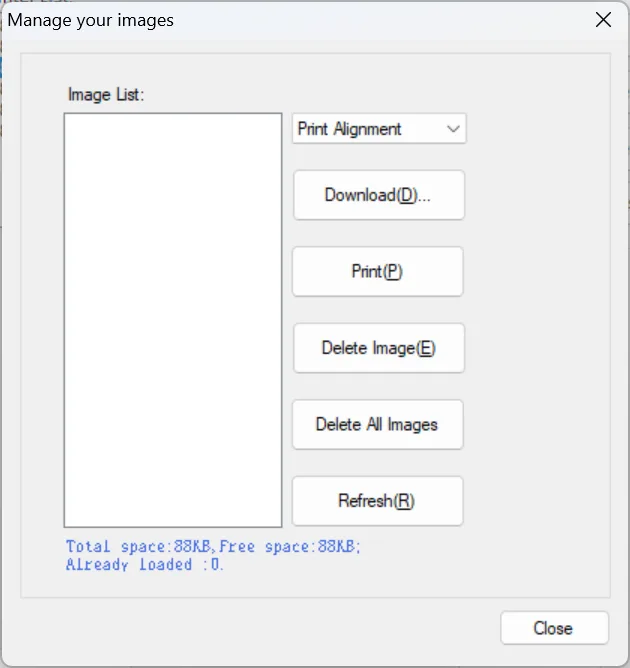Click the 'Free space:88KB' text

(290, 547)
